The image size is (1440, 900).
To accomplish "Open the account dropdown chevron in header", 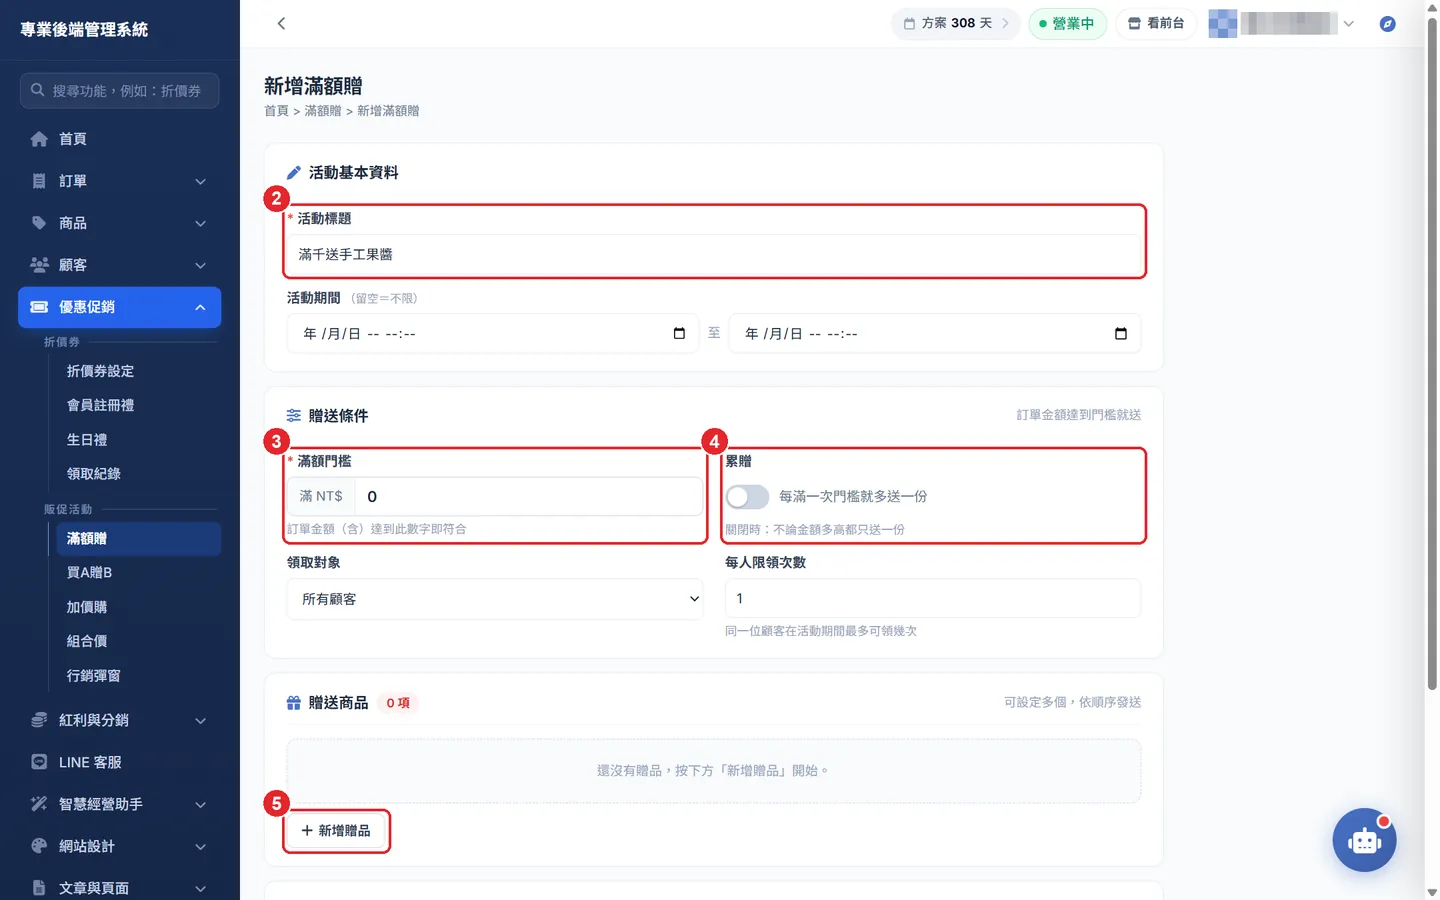I will tap(1348, 23).
